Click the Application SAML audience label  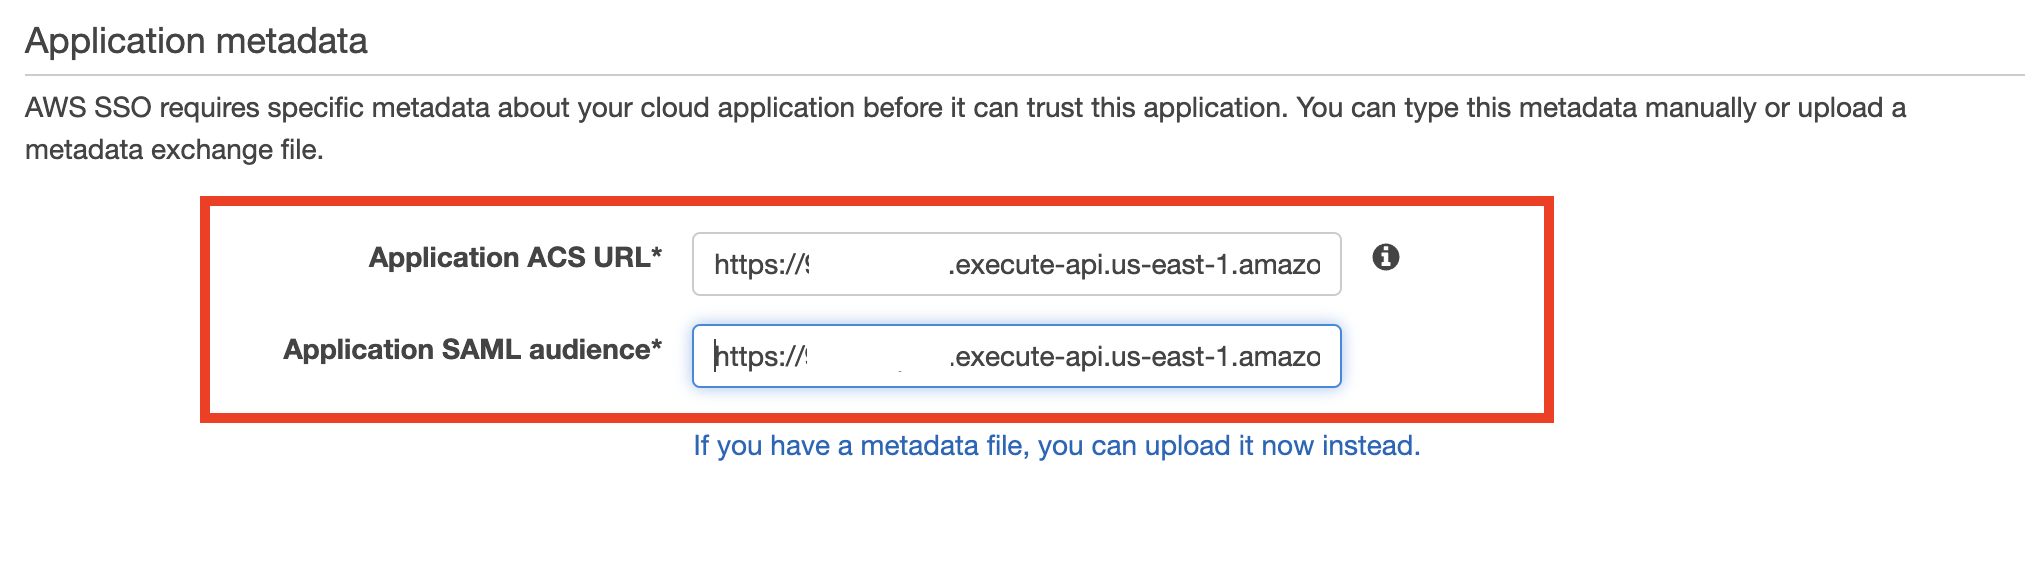pyautogui.click(x=472, y=350)
